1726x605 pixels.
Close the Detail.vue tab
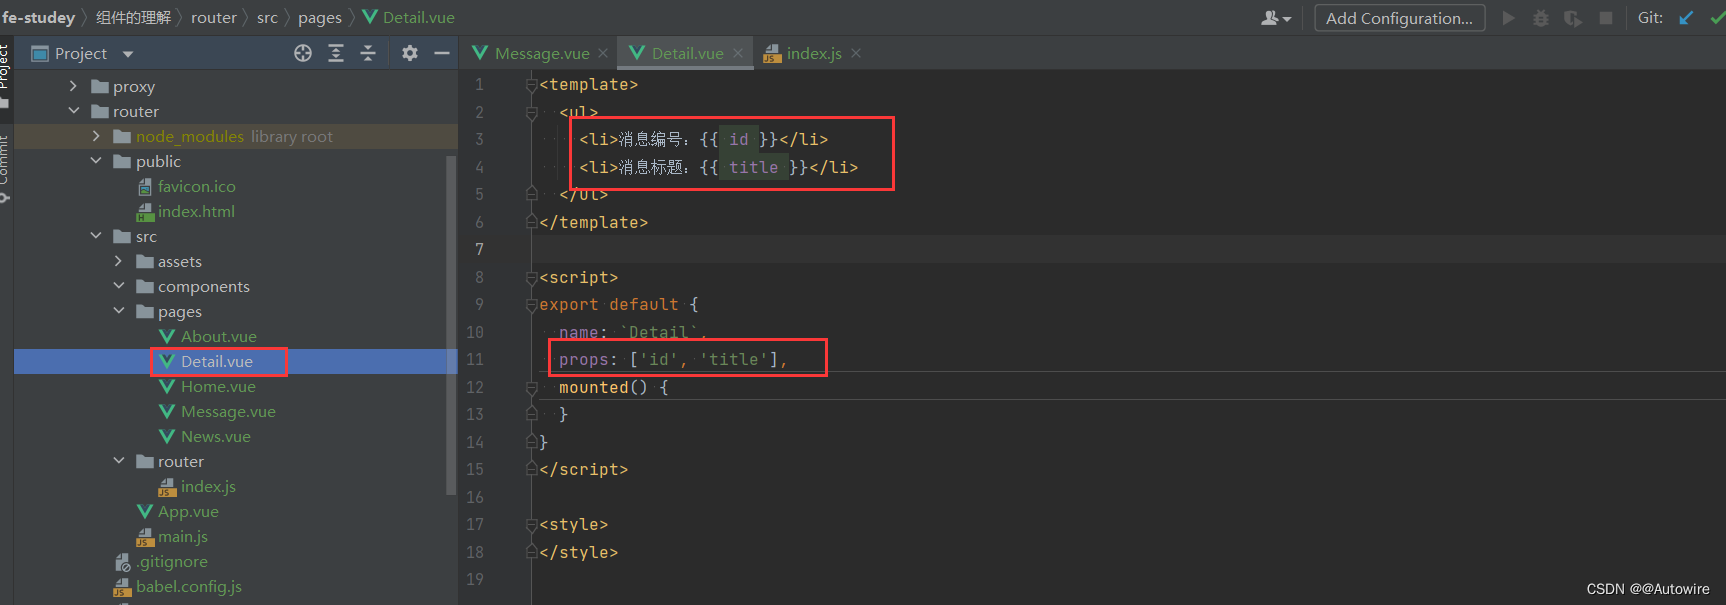click(x=738, y=53)
